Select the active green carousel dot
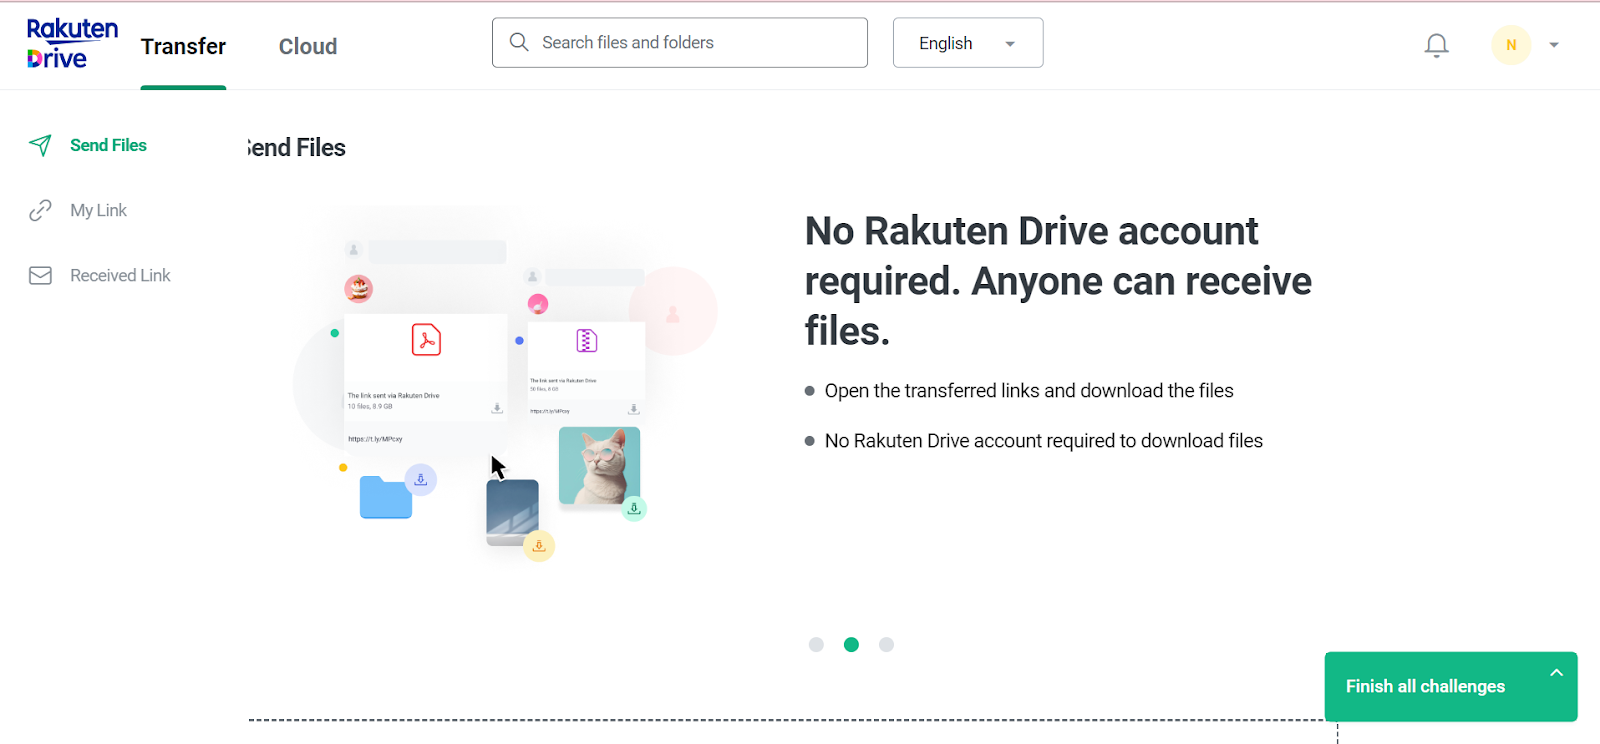 tap(851, 645)
